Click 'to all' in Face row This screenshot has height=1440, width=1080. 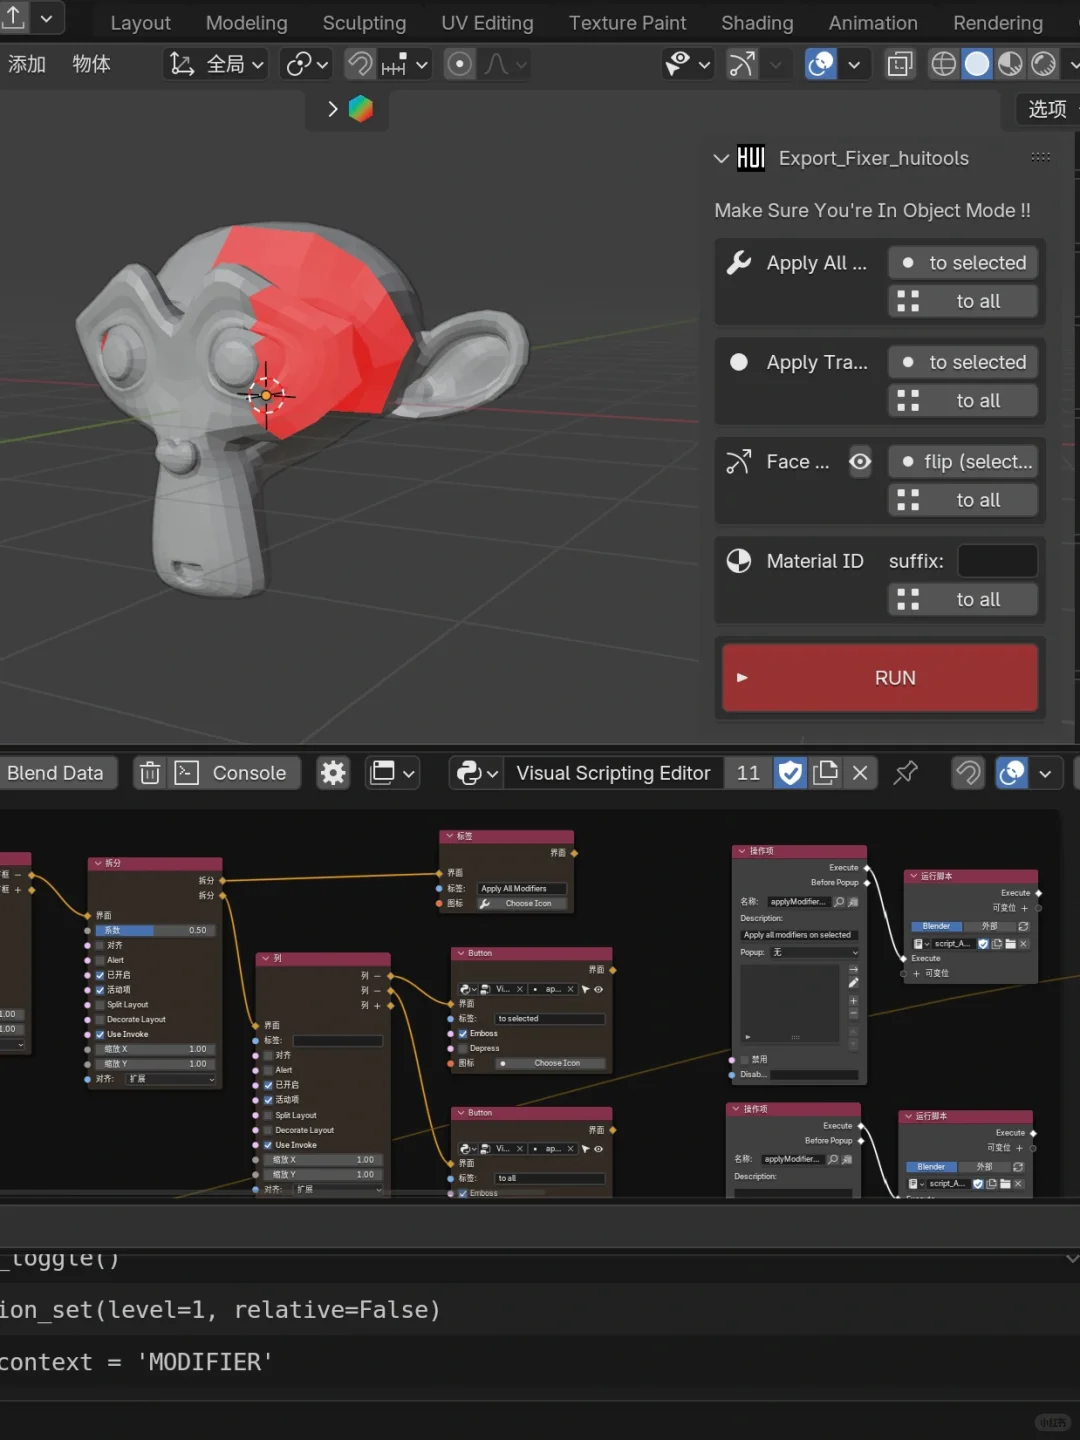point(963,499)
